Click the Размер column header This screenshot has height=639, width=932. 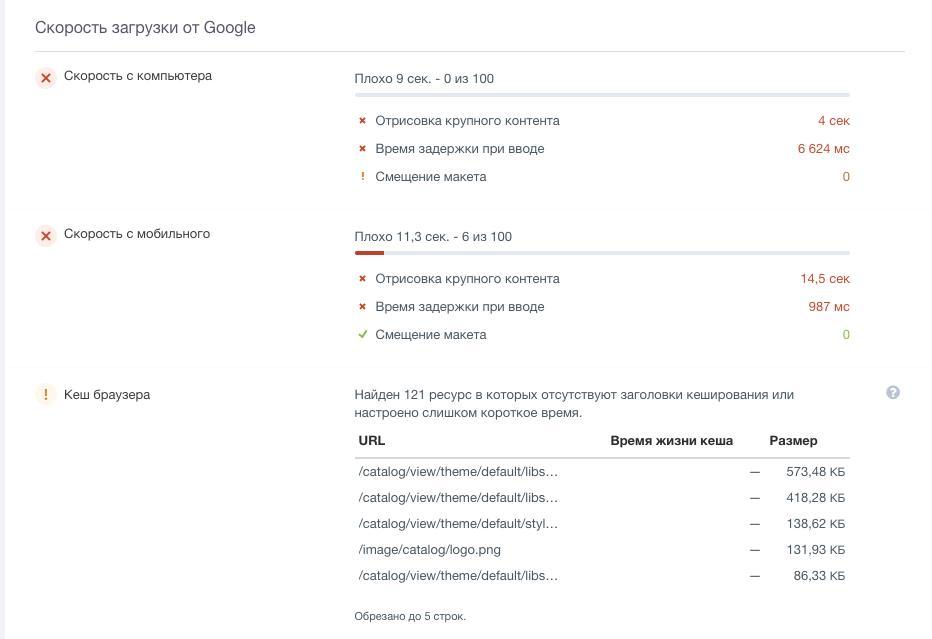[793, 441]
